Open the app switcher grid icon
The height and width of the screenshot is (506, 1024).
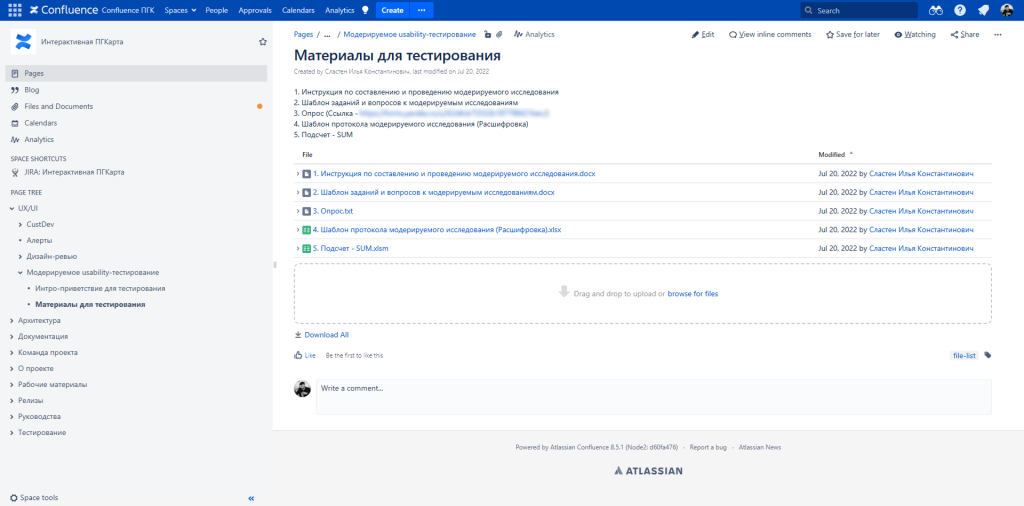[x=14, y=10]
